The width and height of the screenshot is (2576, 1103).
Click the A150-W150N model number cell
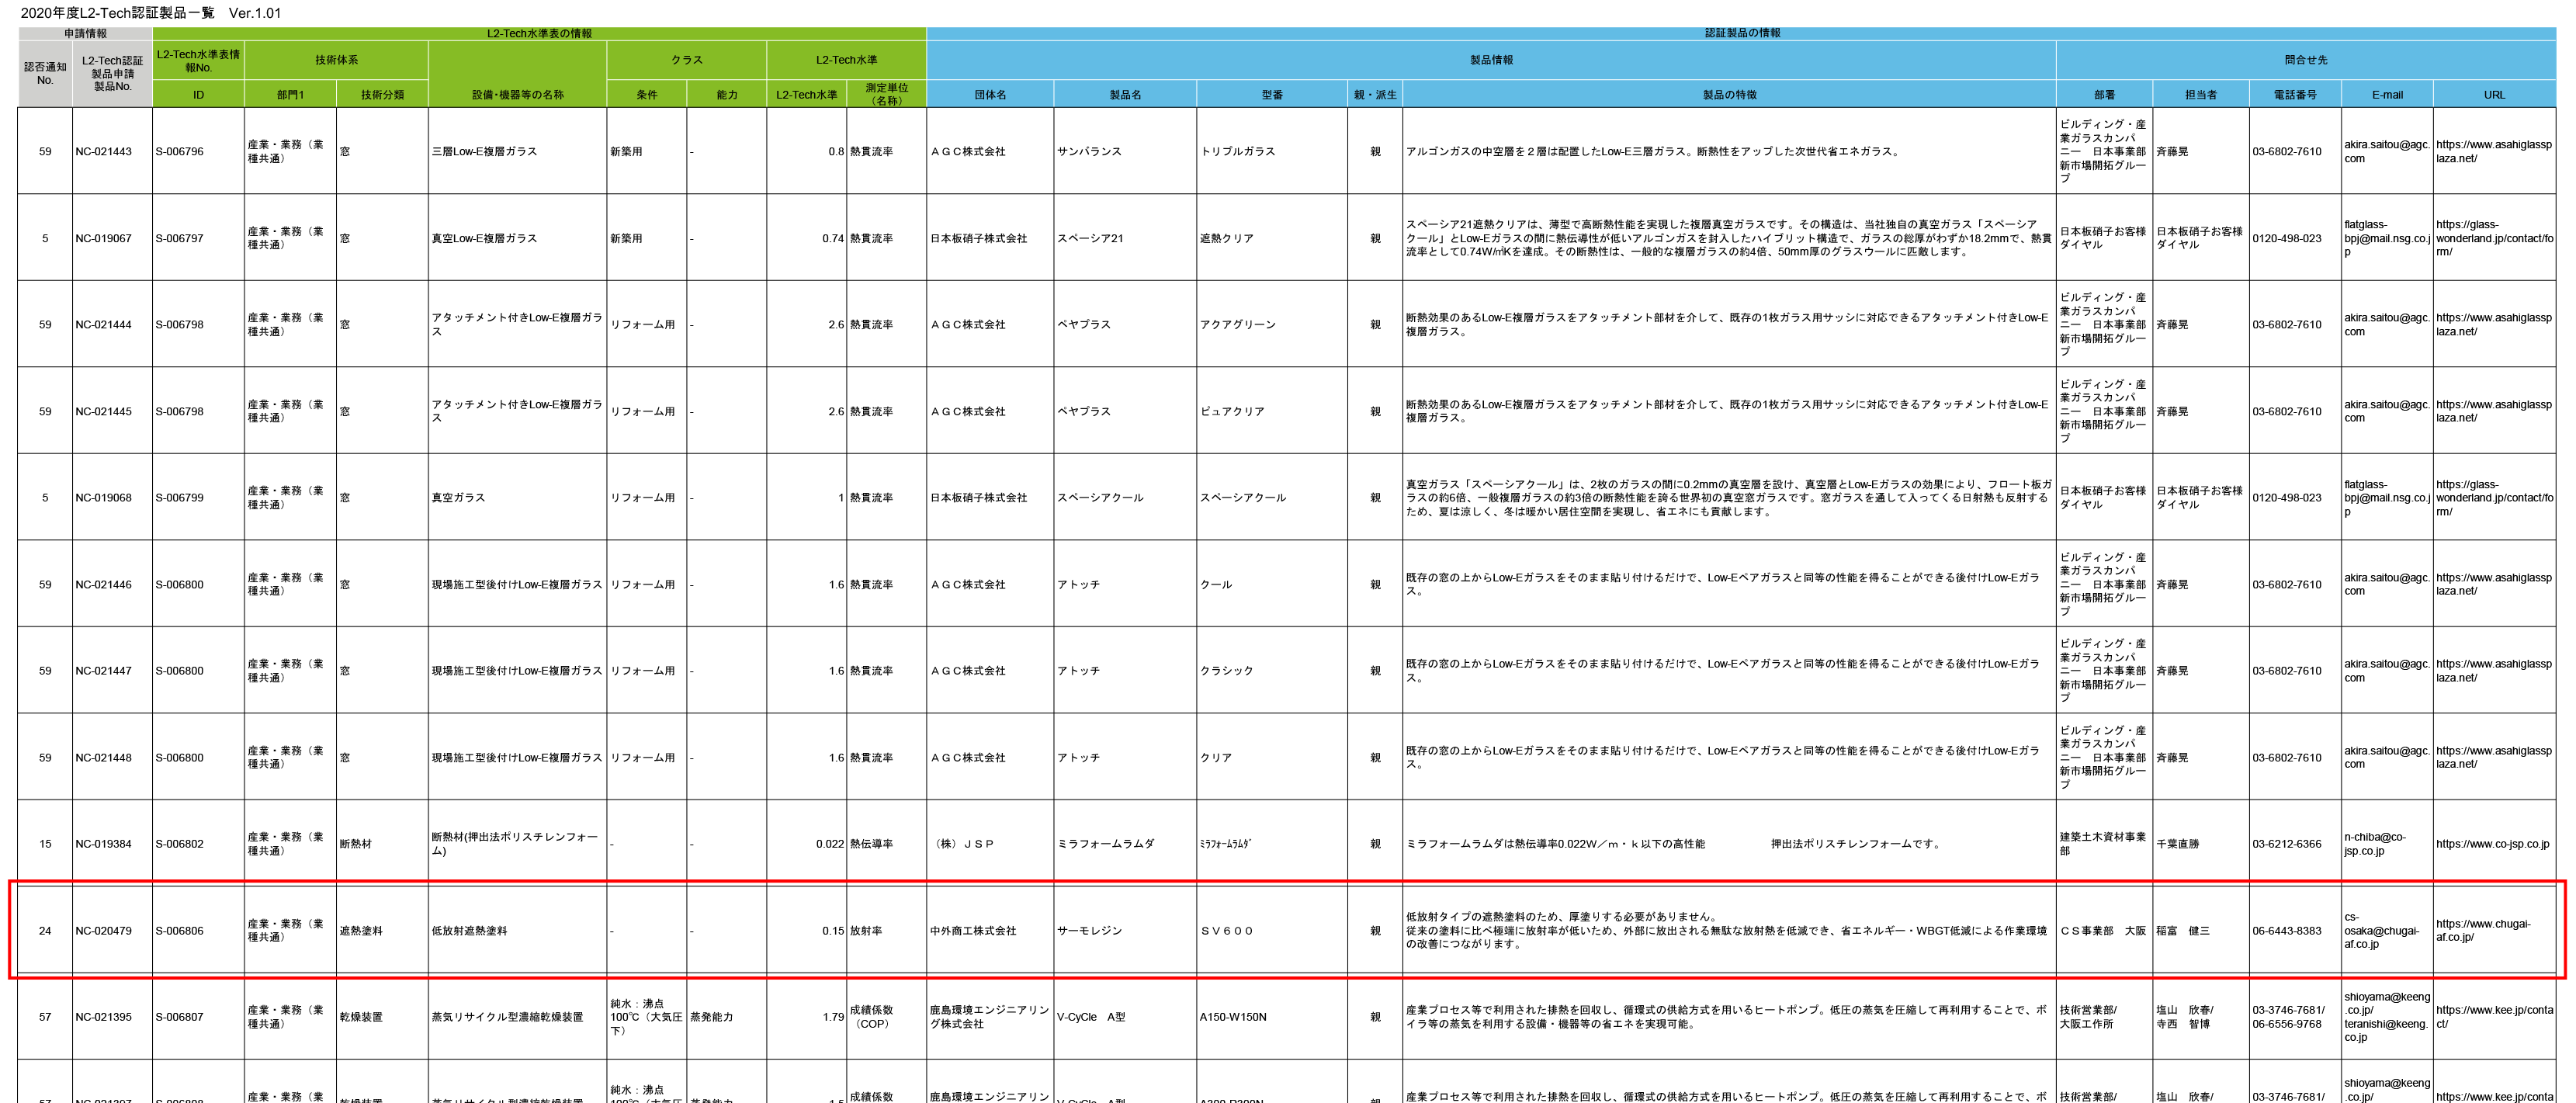pos(1233,1017)
